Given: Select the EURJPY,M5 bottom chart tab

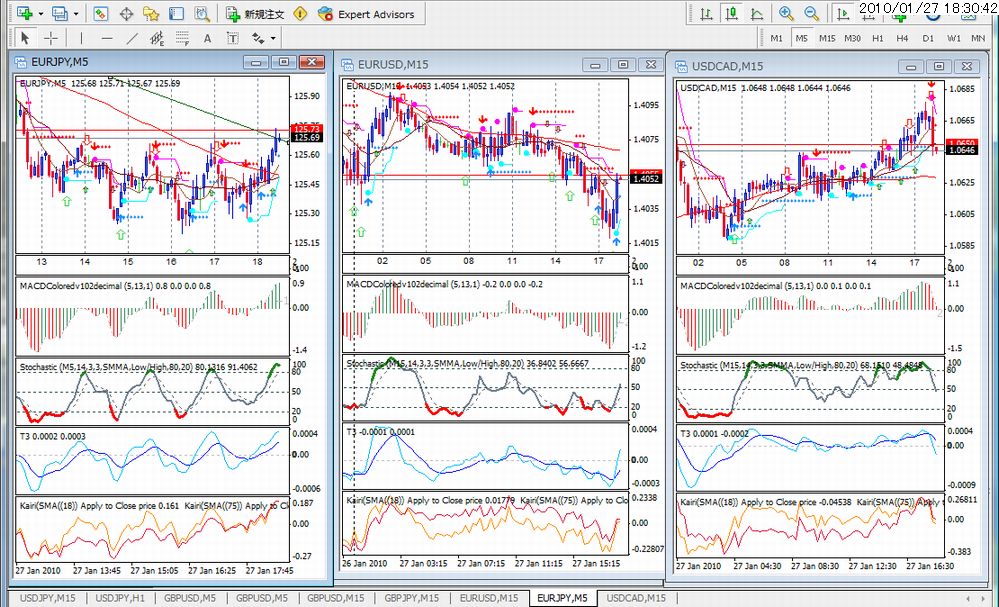Looking at the screenshot, I should pos(562,598).
